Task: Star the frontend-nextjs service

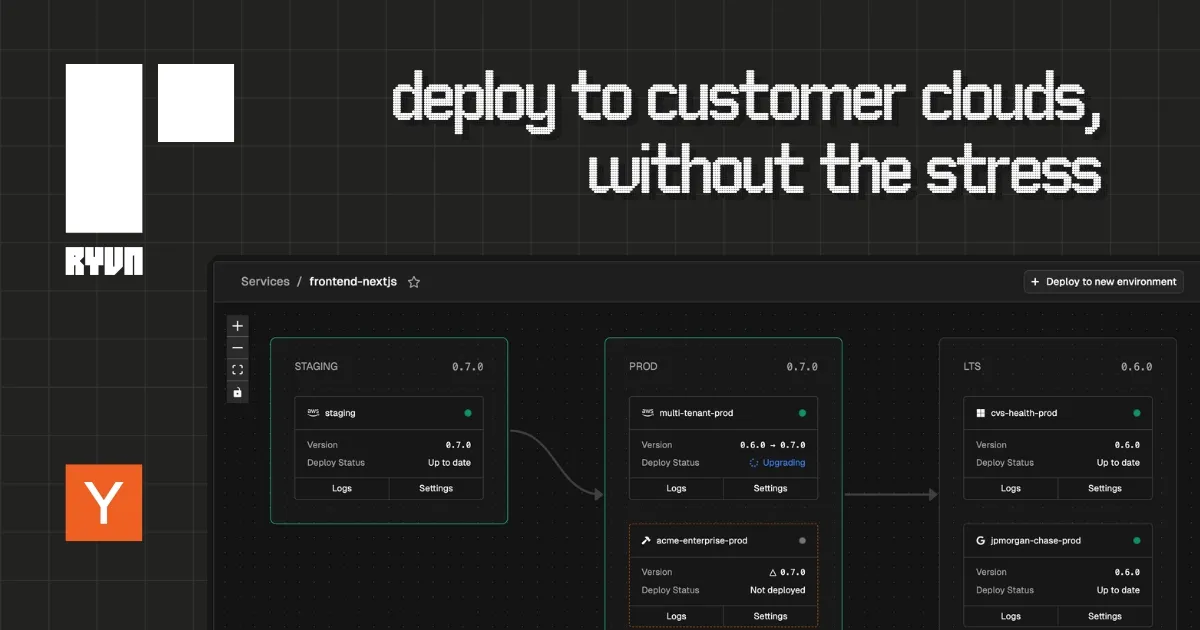Action: pyautogui.click(x=414, y=282)
